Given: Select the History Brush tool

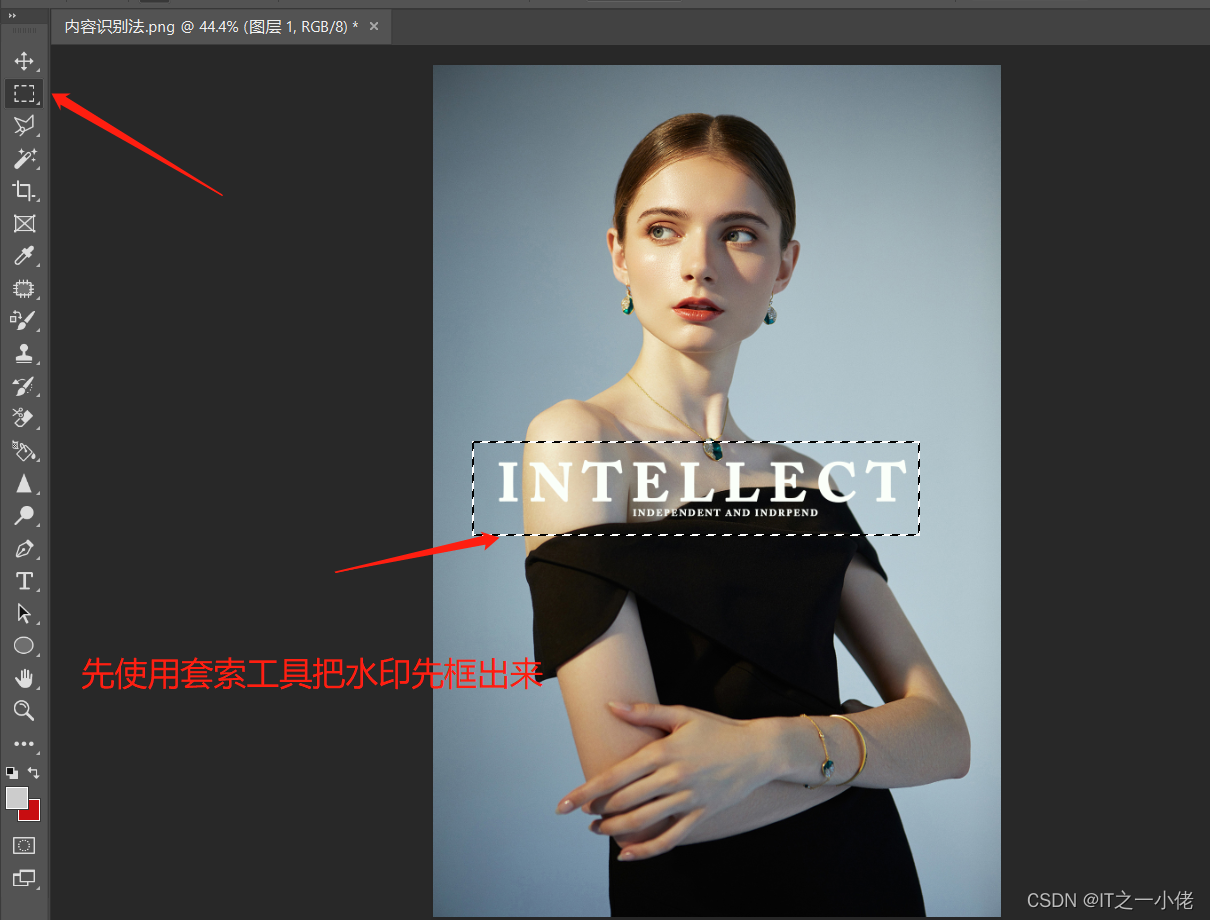Looking at the screenshot, I should coord(24,386).
